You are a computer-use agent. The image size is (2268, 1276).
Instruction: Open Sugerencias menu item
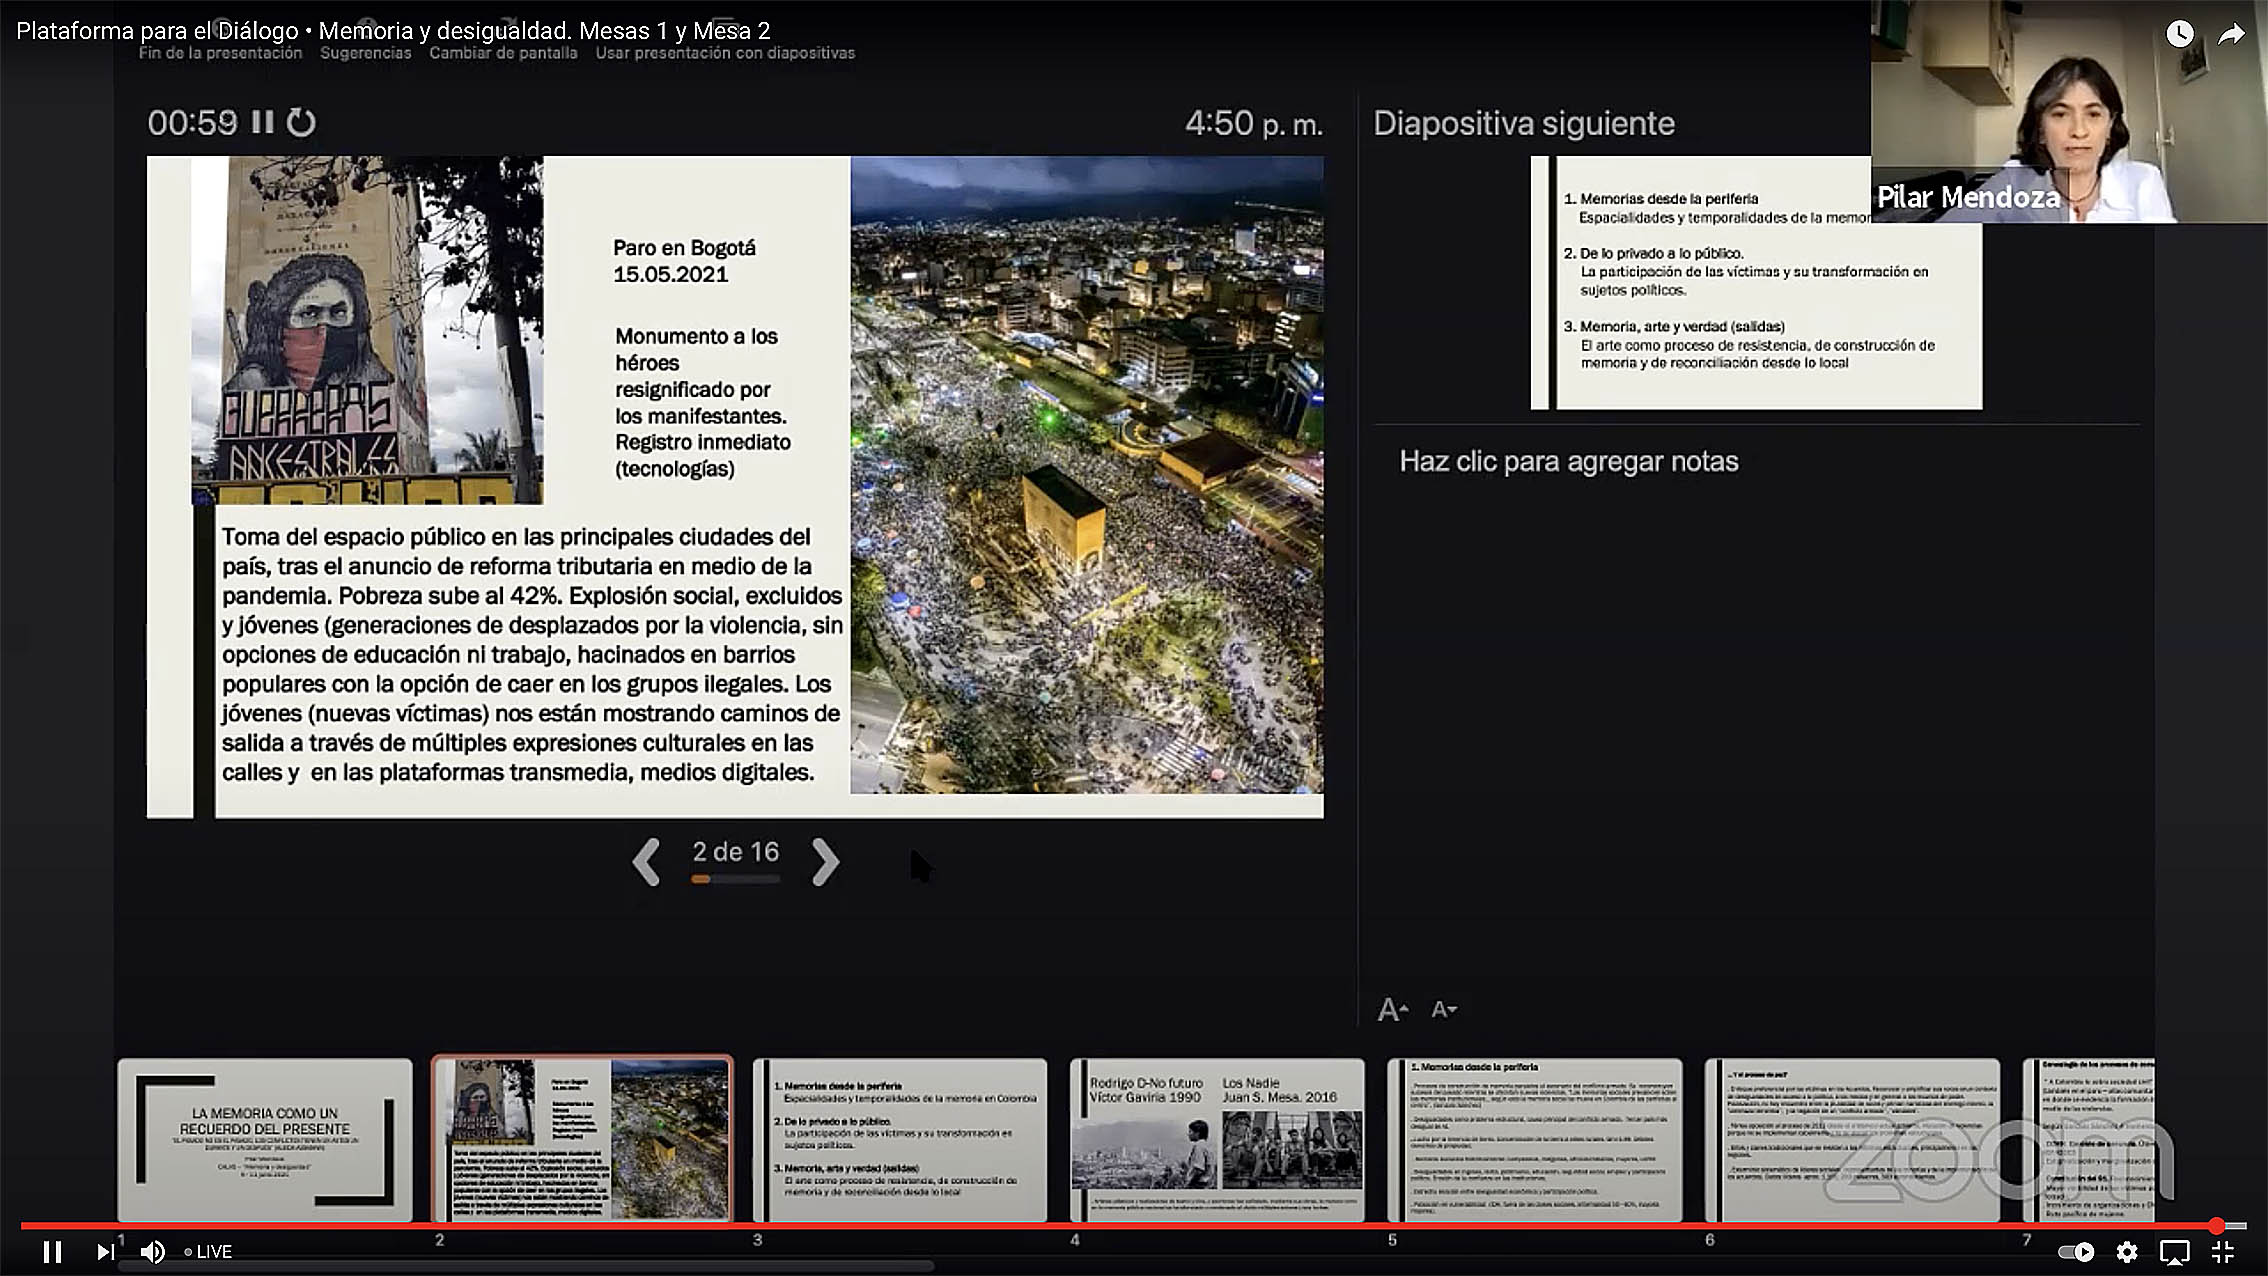(x=365, y=53)
